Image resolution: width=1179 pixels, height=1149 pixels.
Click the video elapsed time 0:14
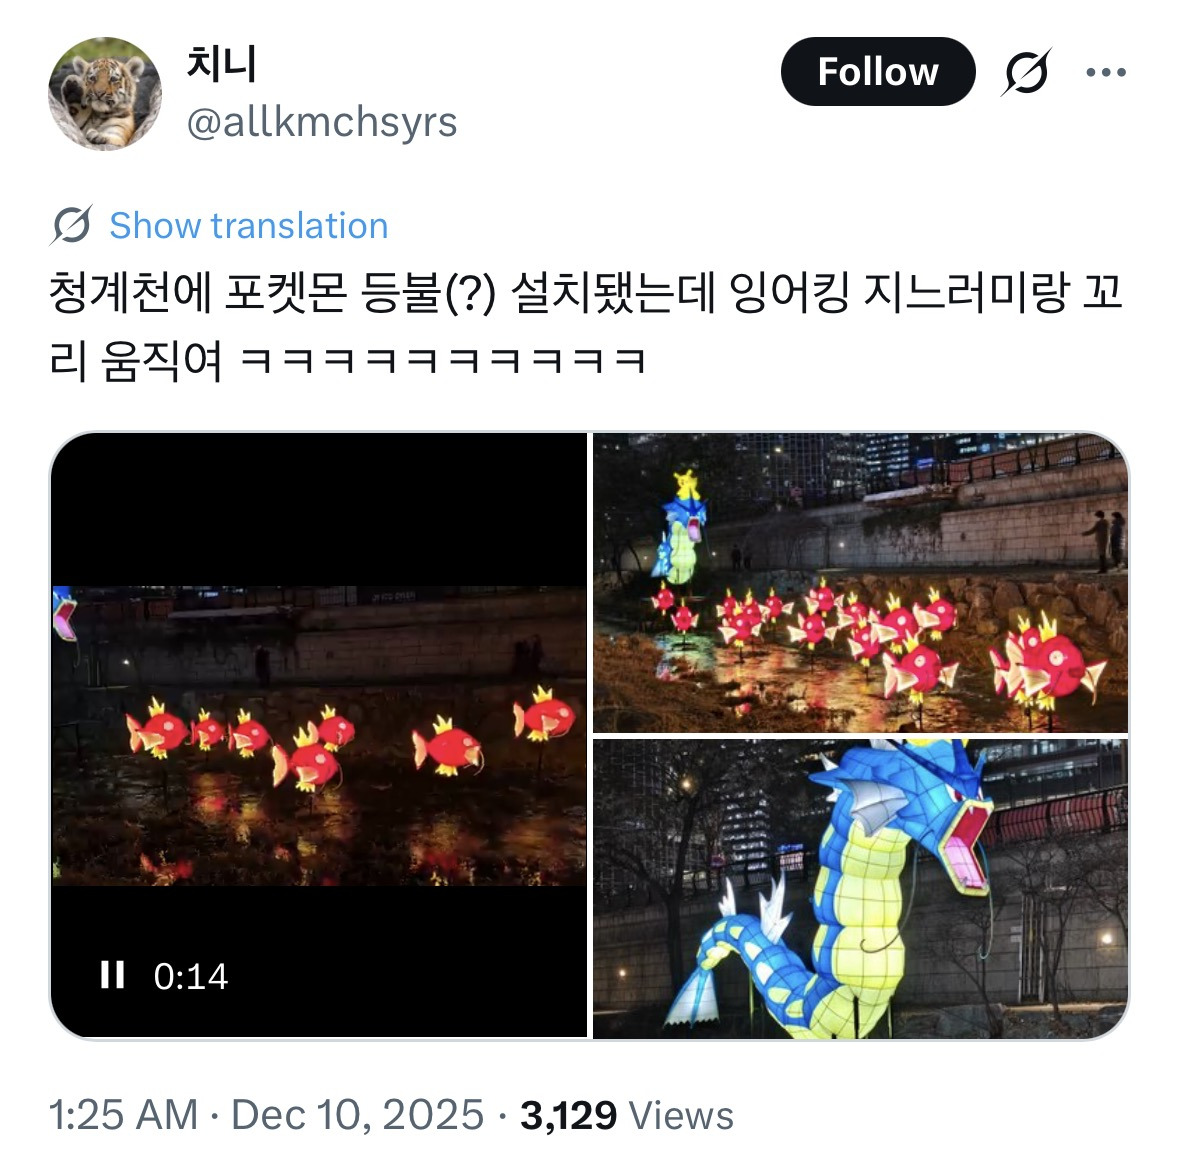point(190,976)
